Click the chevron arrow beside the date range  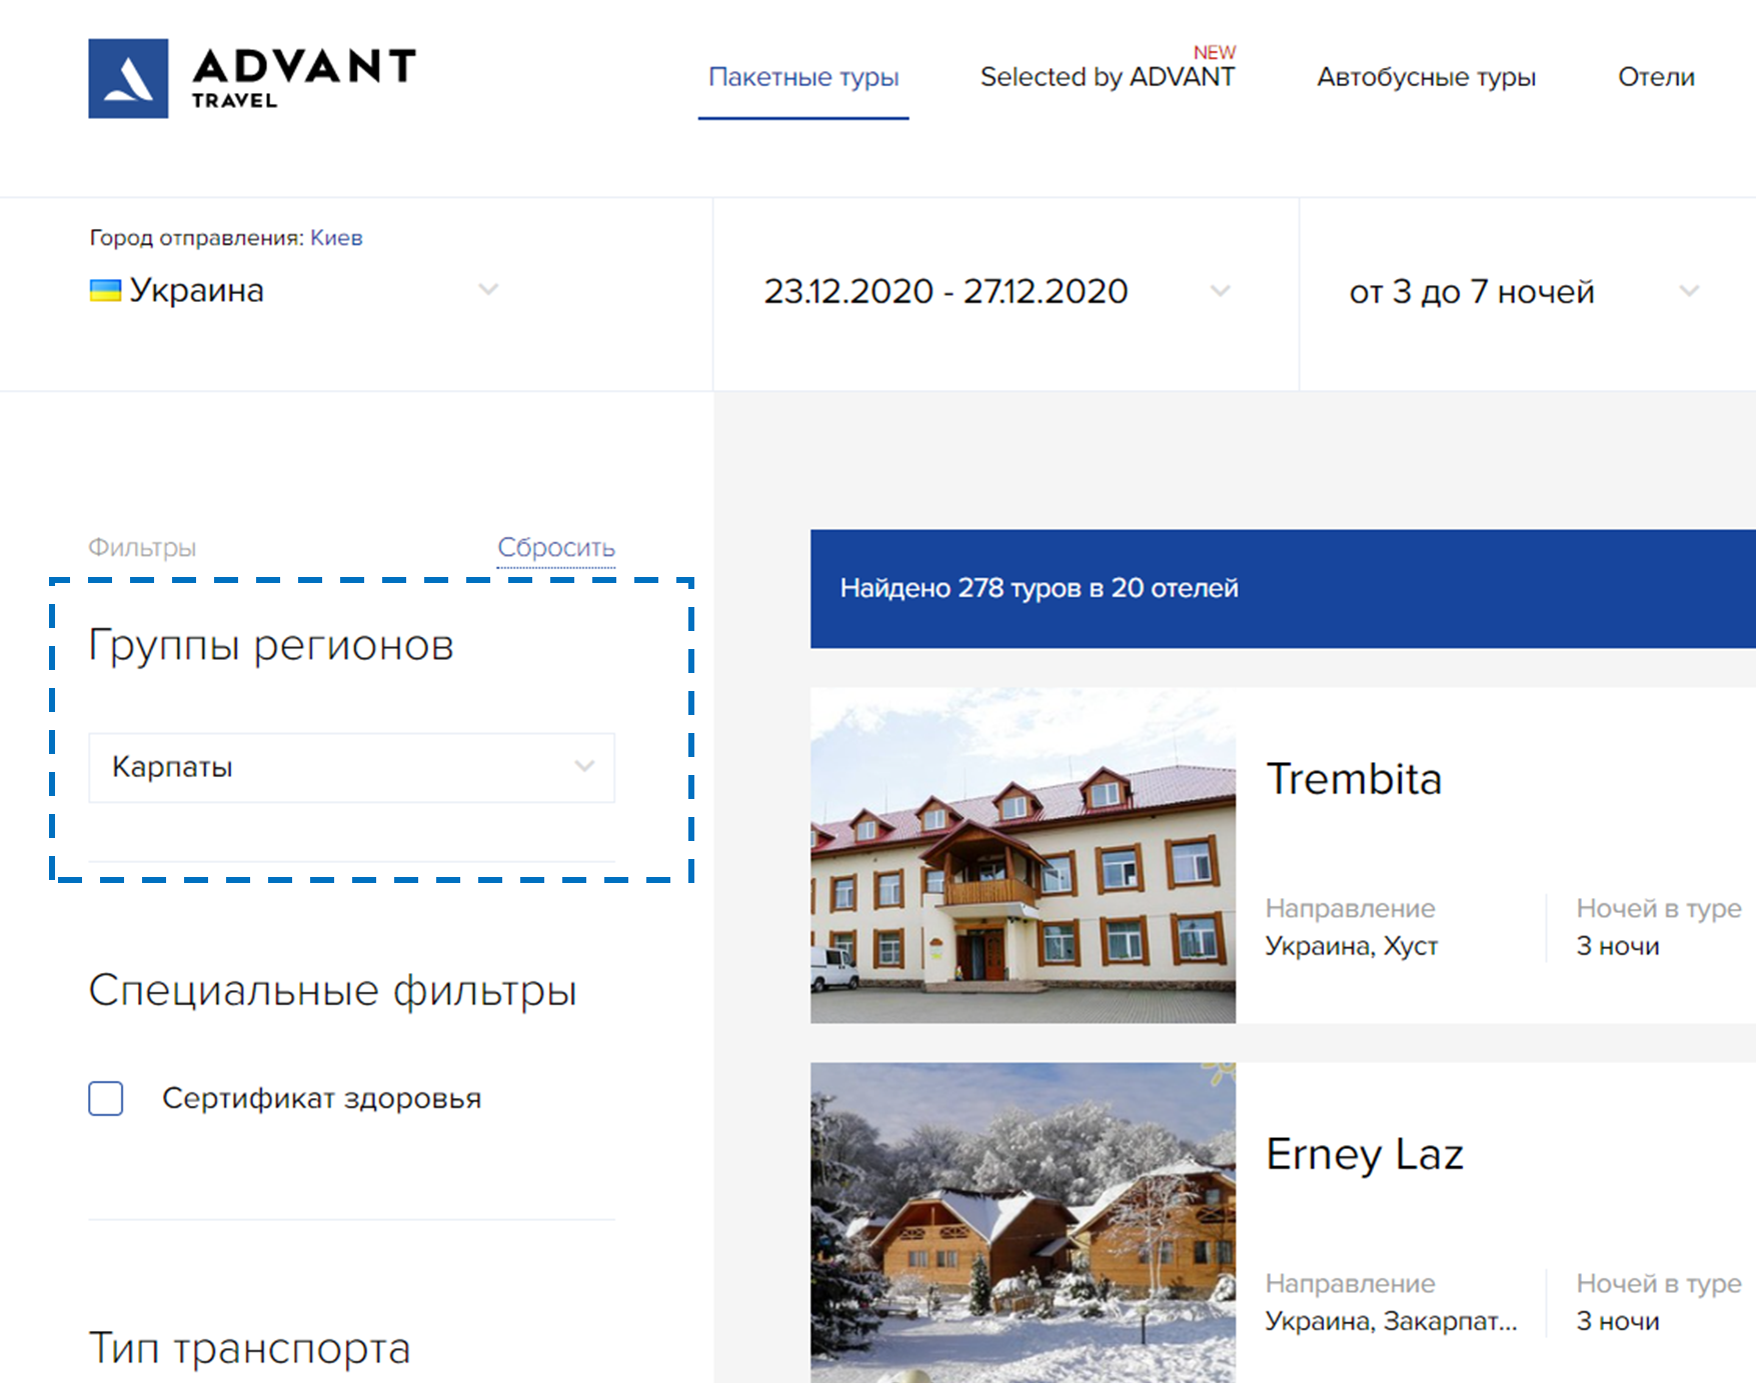[1220, 291]
